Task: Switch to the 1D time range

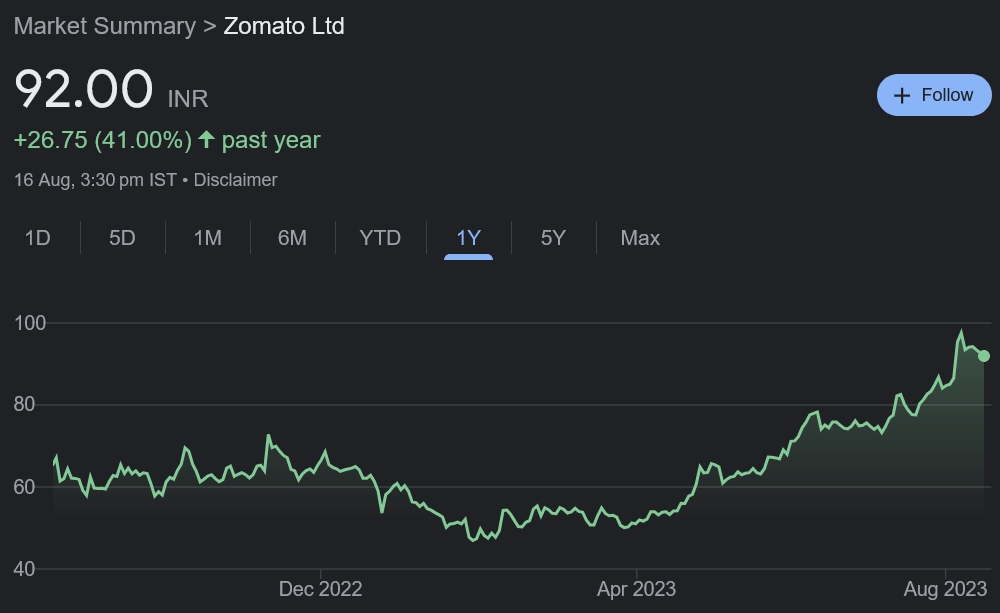Action: point(38,238)
